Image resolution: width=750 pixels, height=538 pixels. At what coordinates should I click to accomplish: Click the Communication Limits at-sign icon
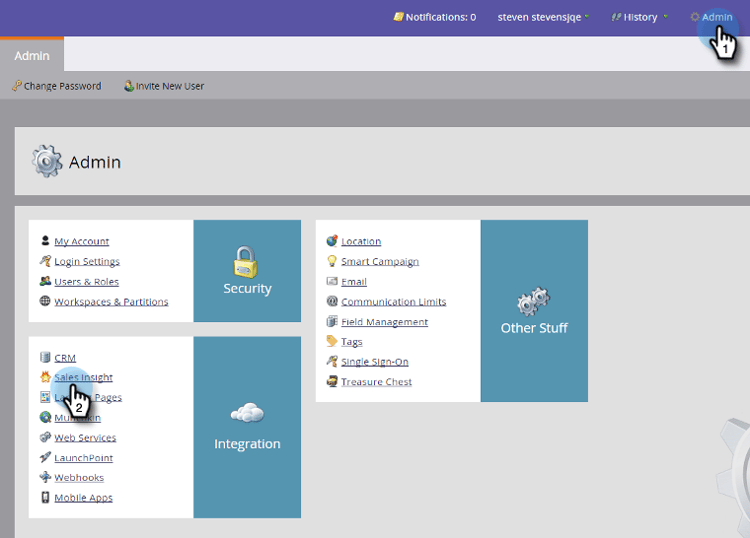pyautogui.click(x=332, y=301)
